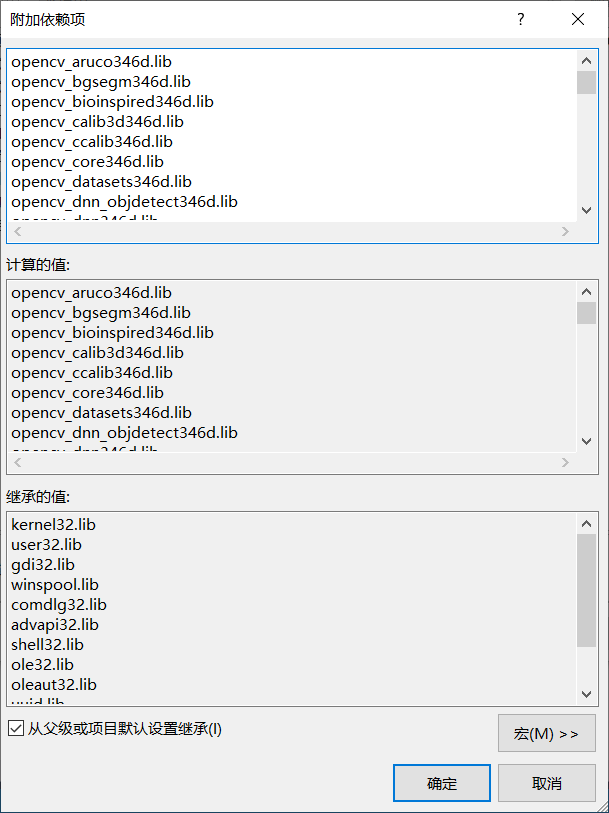Select kernel32.lib in 继承的值 list
609x813 pixels.
point(54,525)
